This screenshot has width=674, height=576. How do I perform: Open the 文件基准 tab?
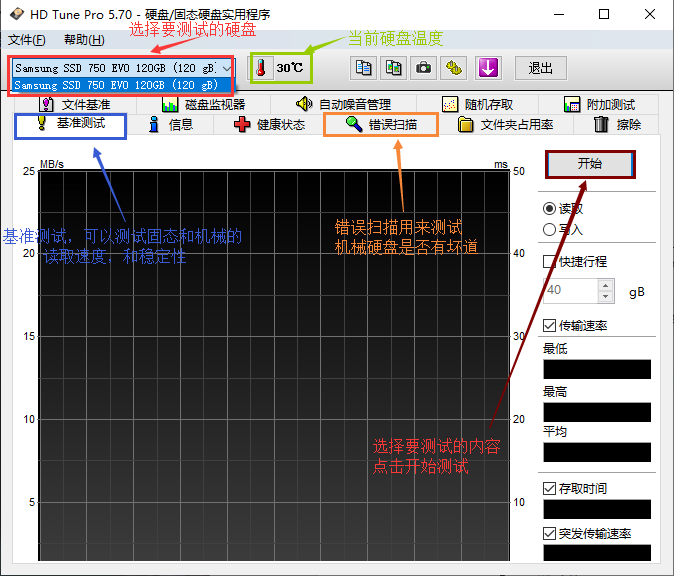76,104
